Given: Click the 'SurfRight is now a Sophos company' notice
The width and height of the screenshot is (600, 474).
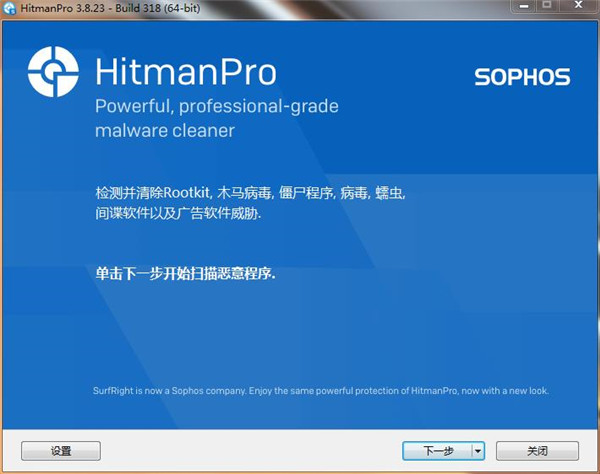Looking at the screenshot, I should tap(321, 391).
